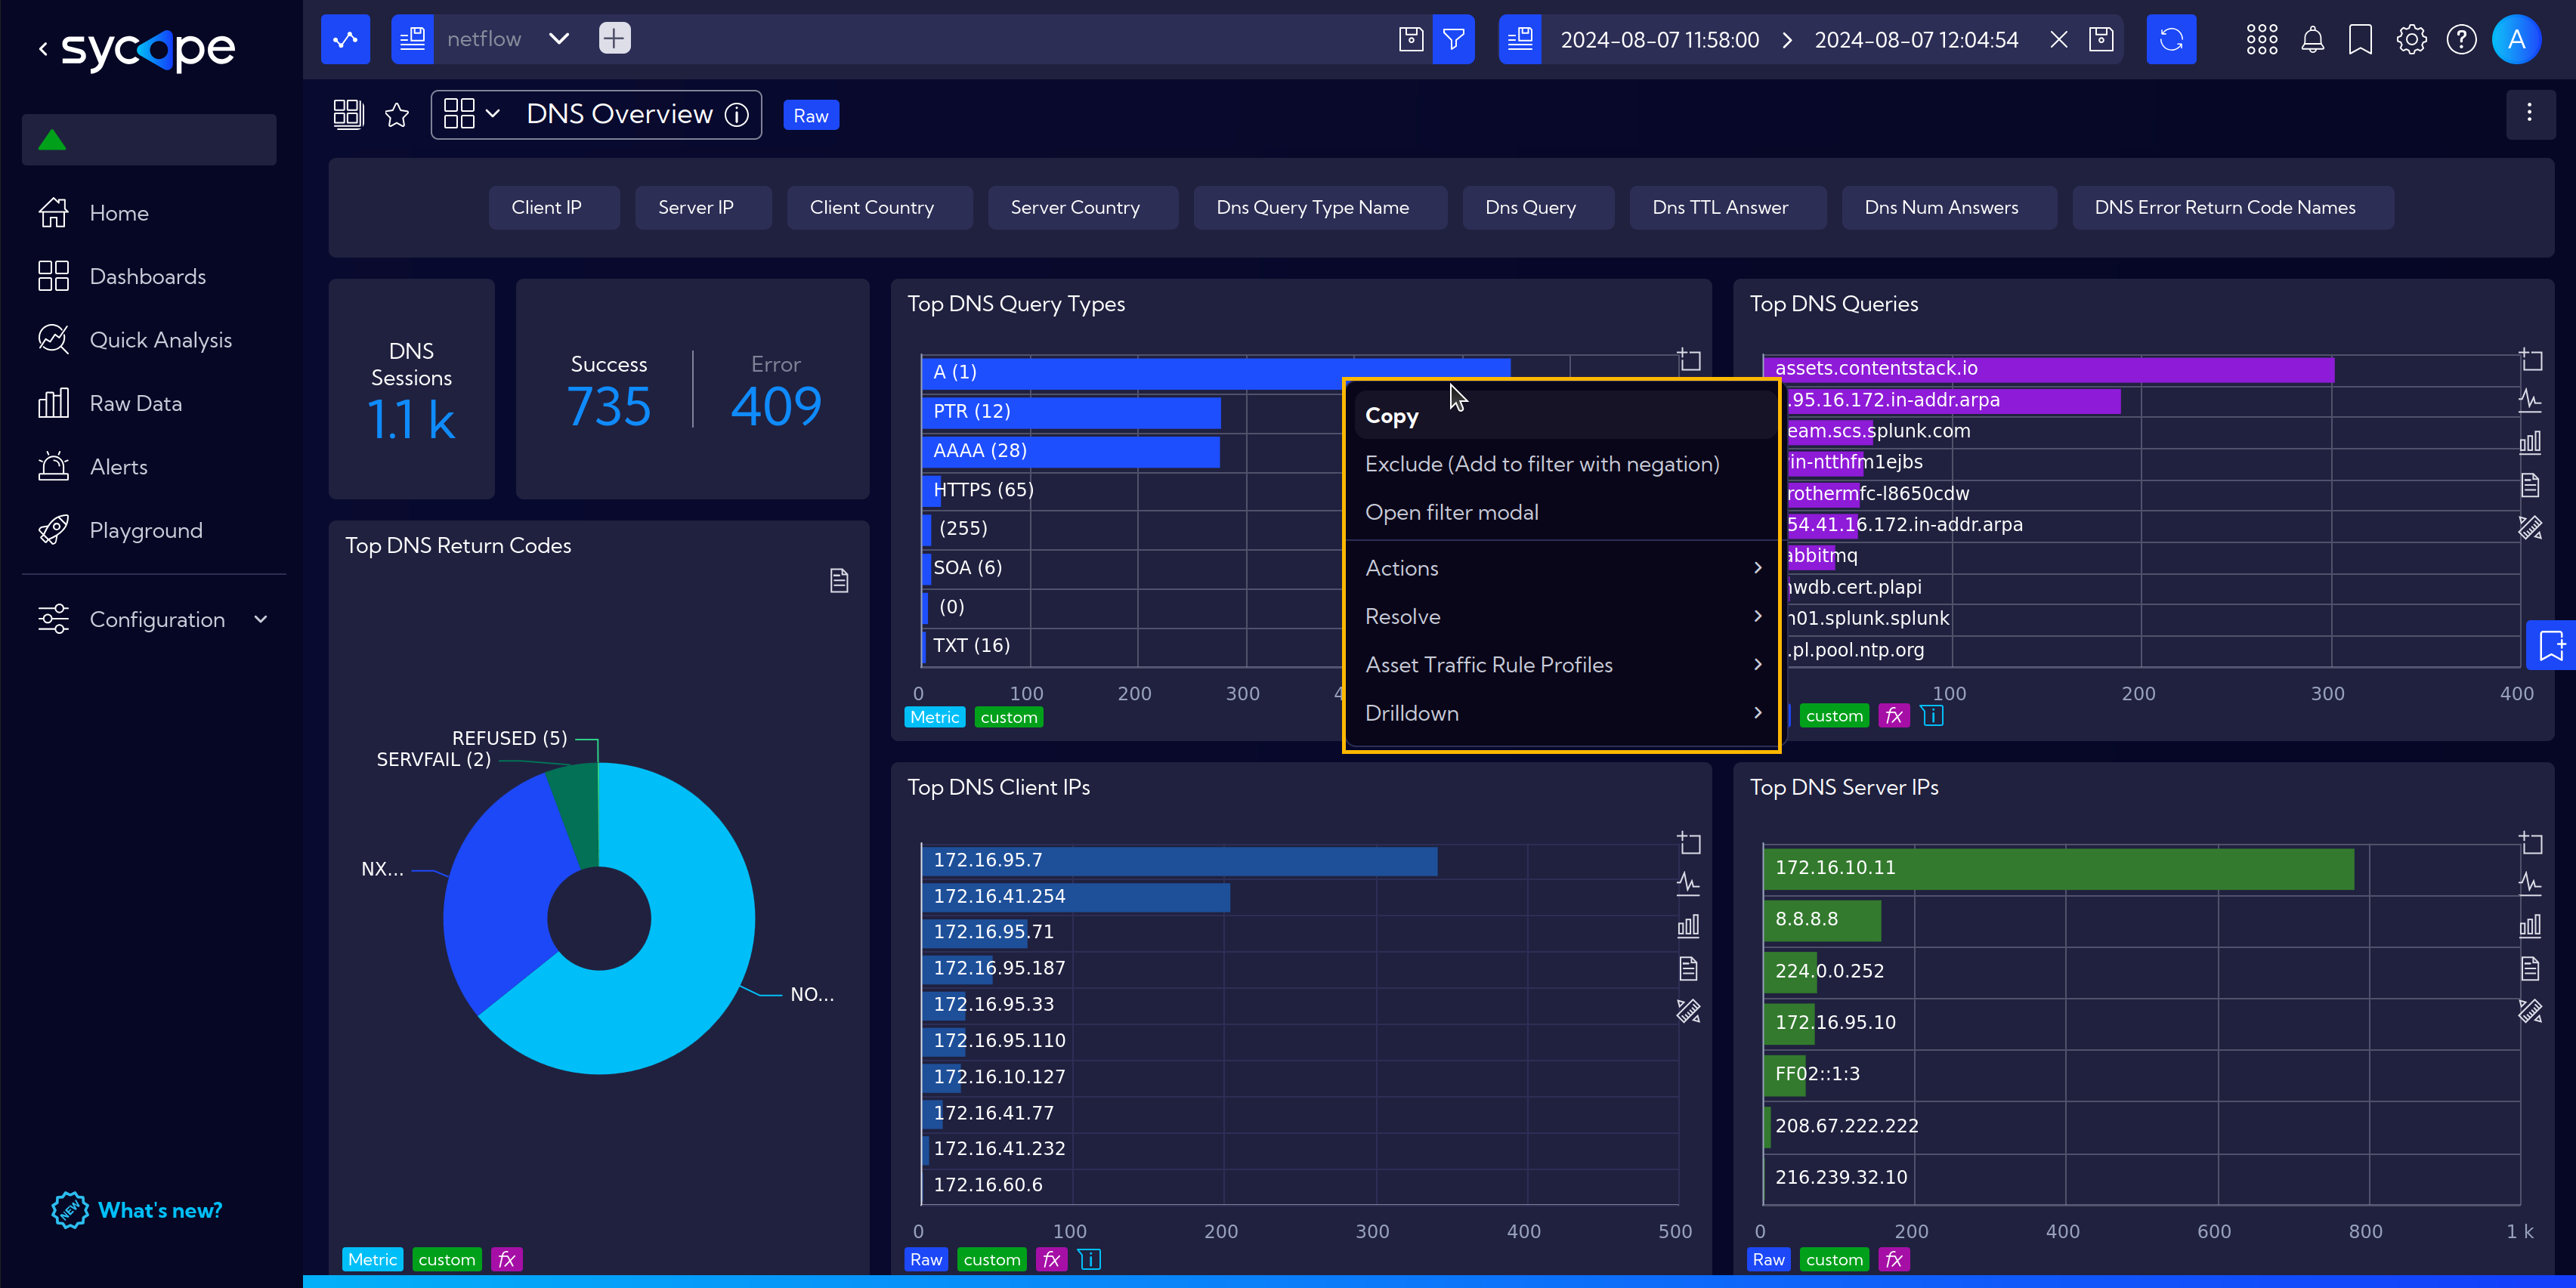The height and width of the screenshot is (1288, 2576).
Task: Click the analysis graph icon in the top bar
Action: click(346, 39)
